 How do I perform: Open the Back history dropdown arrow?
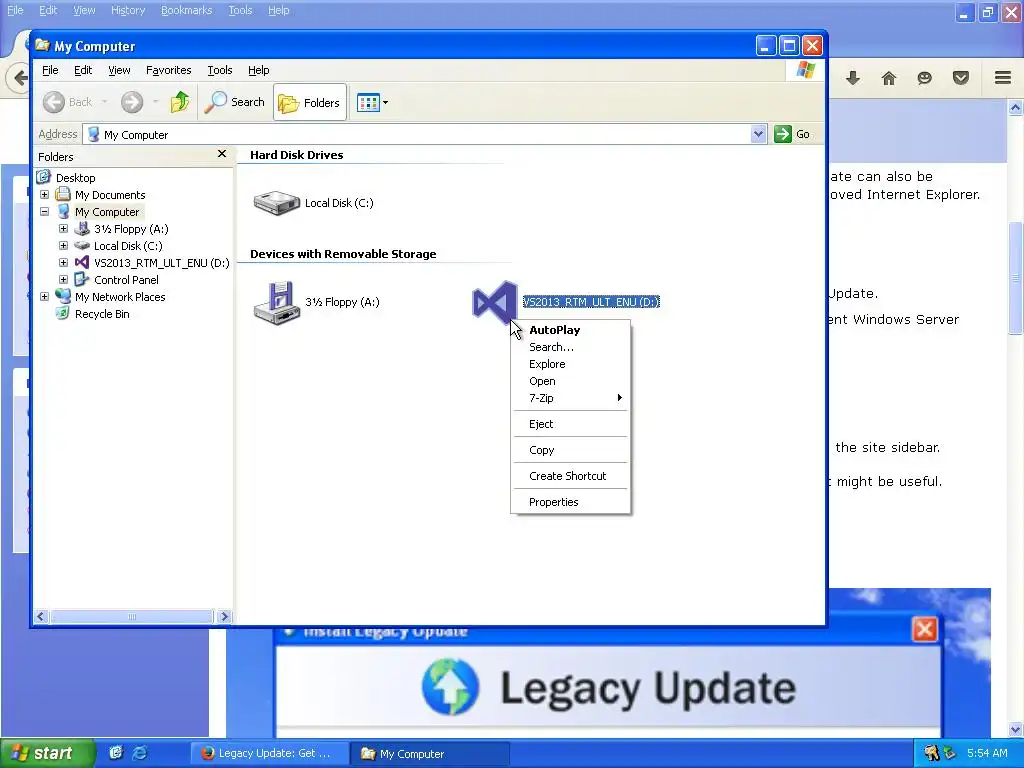pyautogui.click(x=104, y=102)
